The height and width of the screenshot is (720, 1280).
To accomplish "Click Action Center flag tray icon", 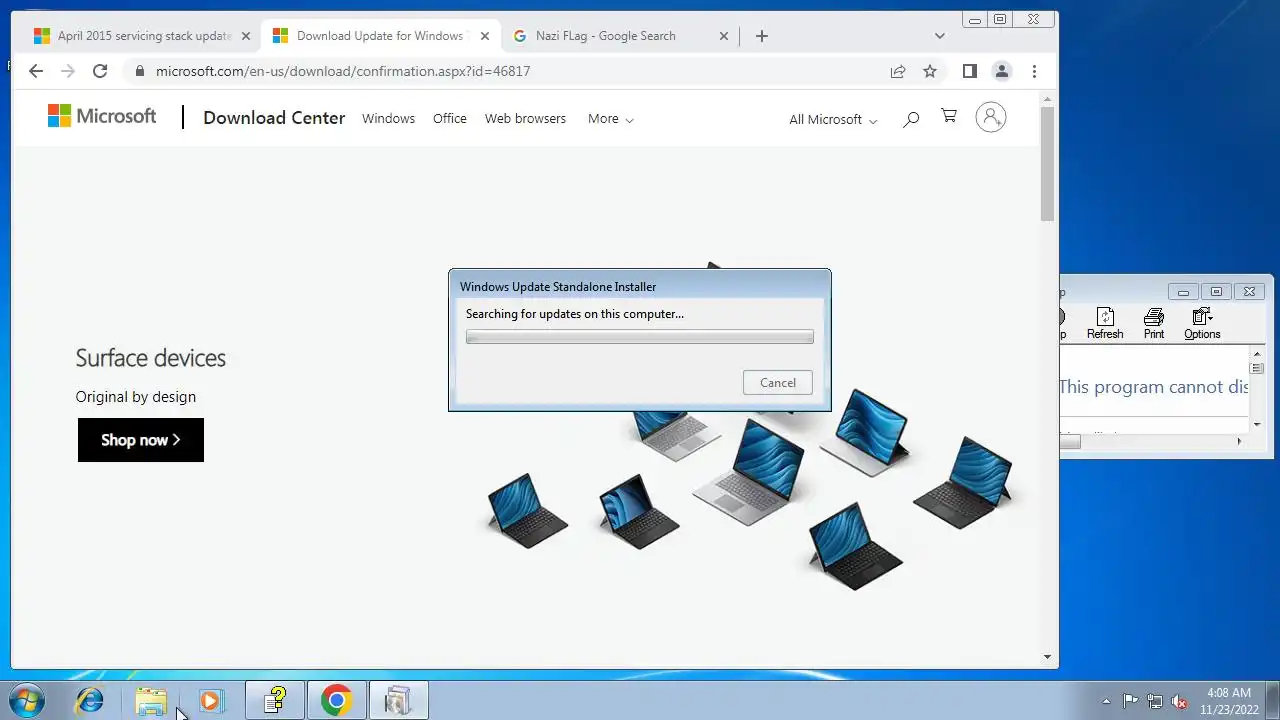I will point(1131,701).
